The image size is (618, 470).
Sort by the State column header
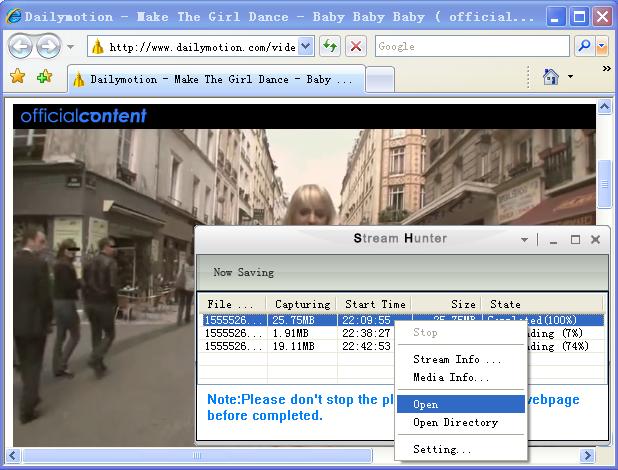pos(543,304)
